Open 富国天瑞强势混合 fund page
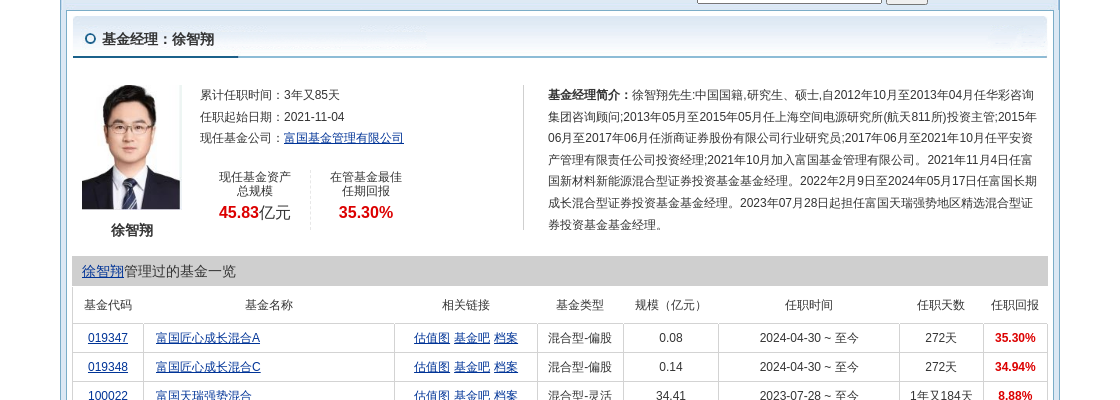Viewport: 1120px width, 400px height. 204,395
